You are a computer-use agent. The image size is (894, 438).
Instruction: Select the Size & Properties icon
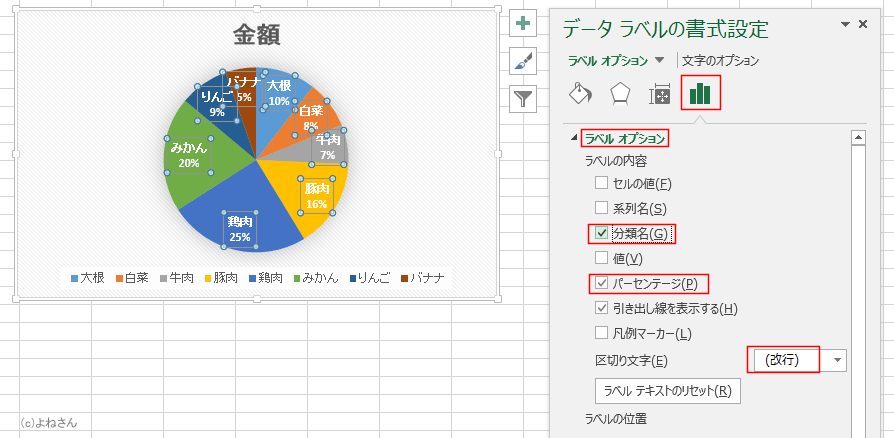[660, 94]
